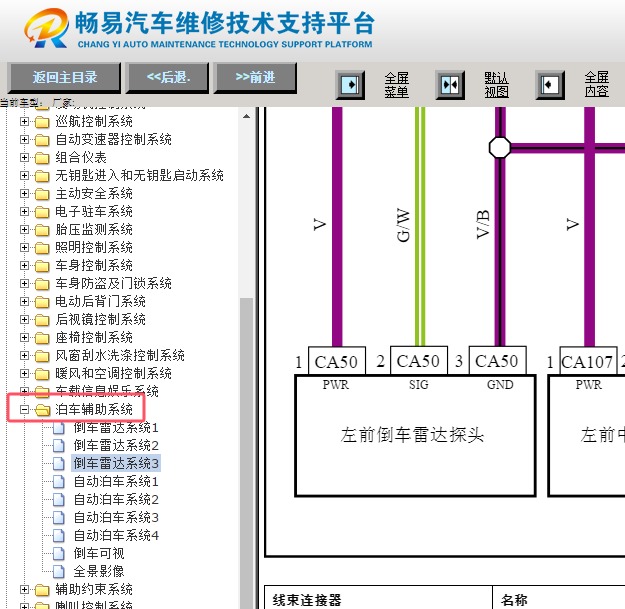Click the page icon of 全景影像
Screen dimensions: 625x609
59,571
